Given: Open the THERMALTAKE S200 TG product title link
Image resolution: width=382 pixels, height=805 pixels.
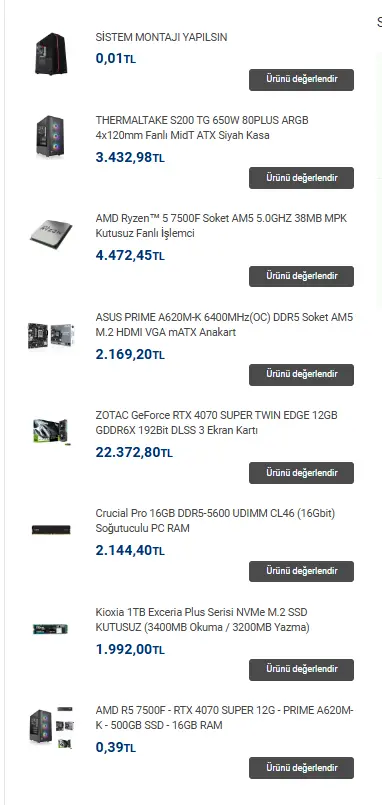Looking at the screenshot, I should point(202,128).
